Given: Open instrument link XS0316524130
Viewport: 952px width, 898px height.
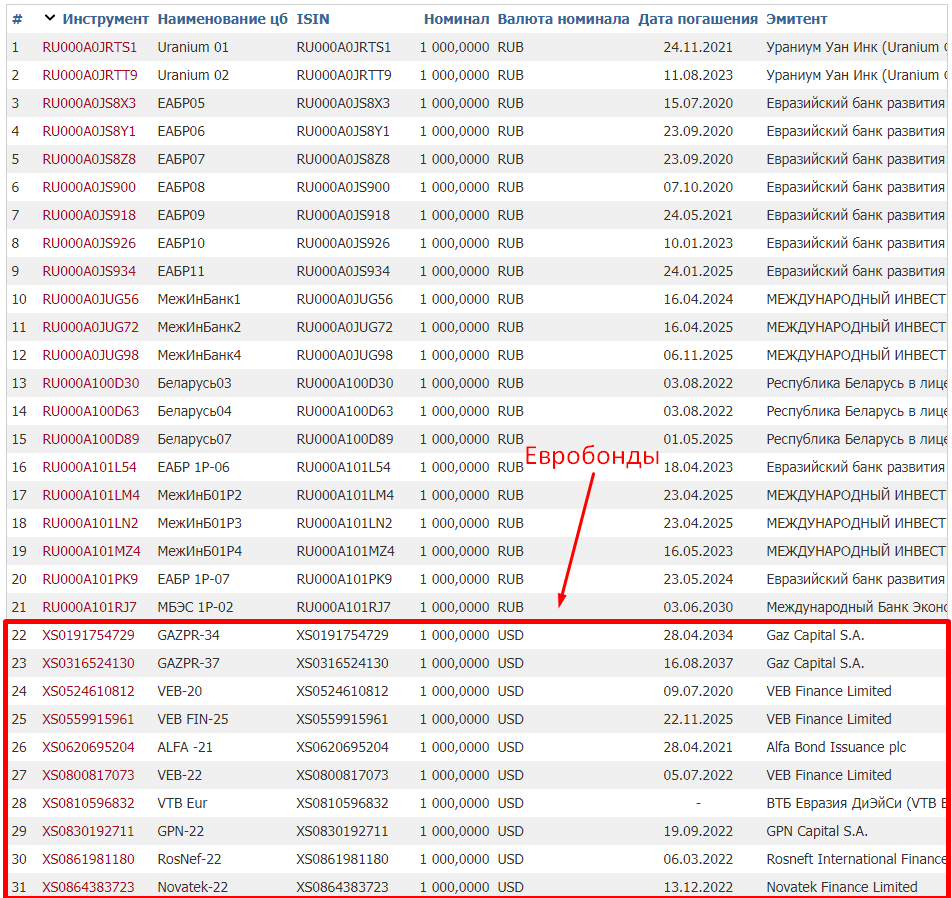Looking at the screenshot, I should [x=88, y=663].
